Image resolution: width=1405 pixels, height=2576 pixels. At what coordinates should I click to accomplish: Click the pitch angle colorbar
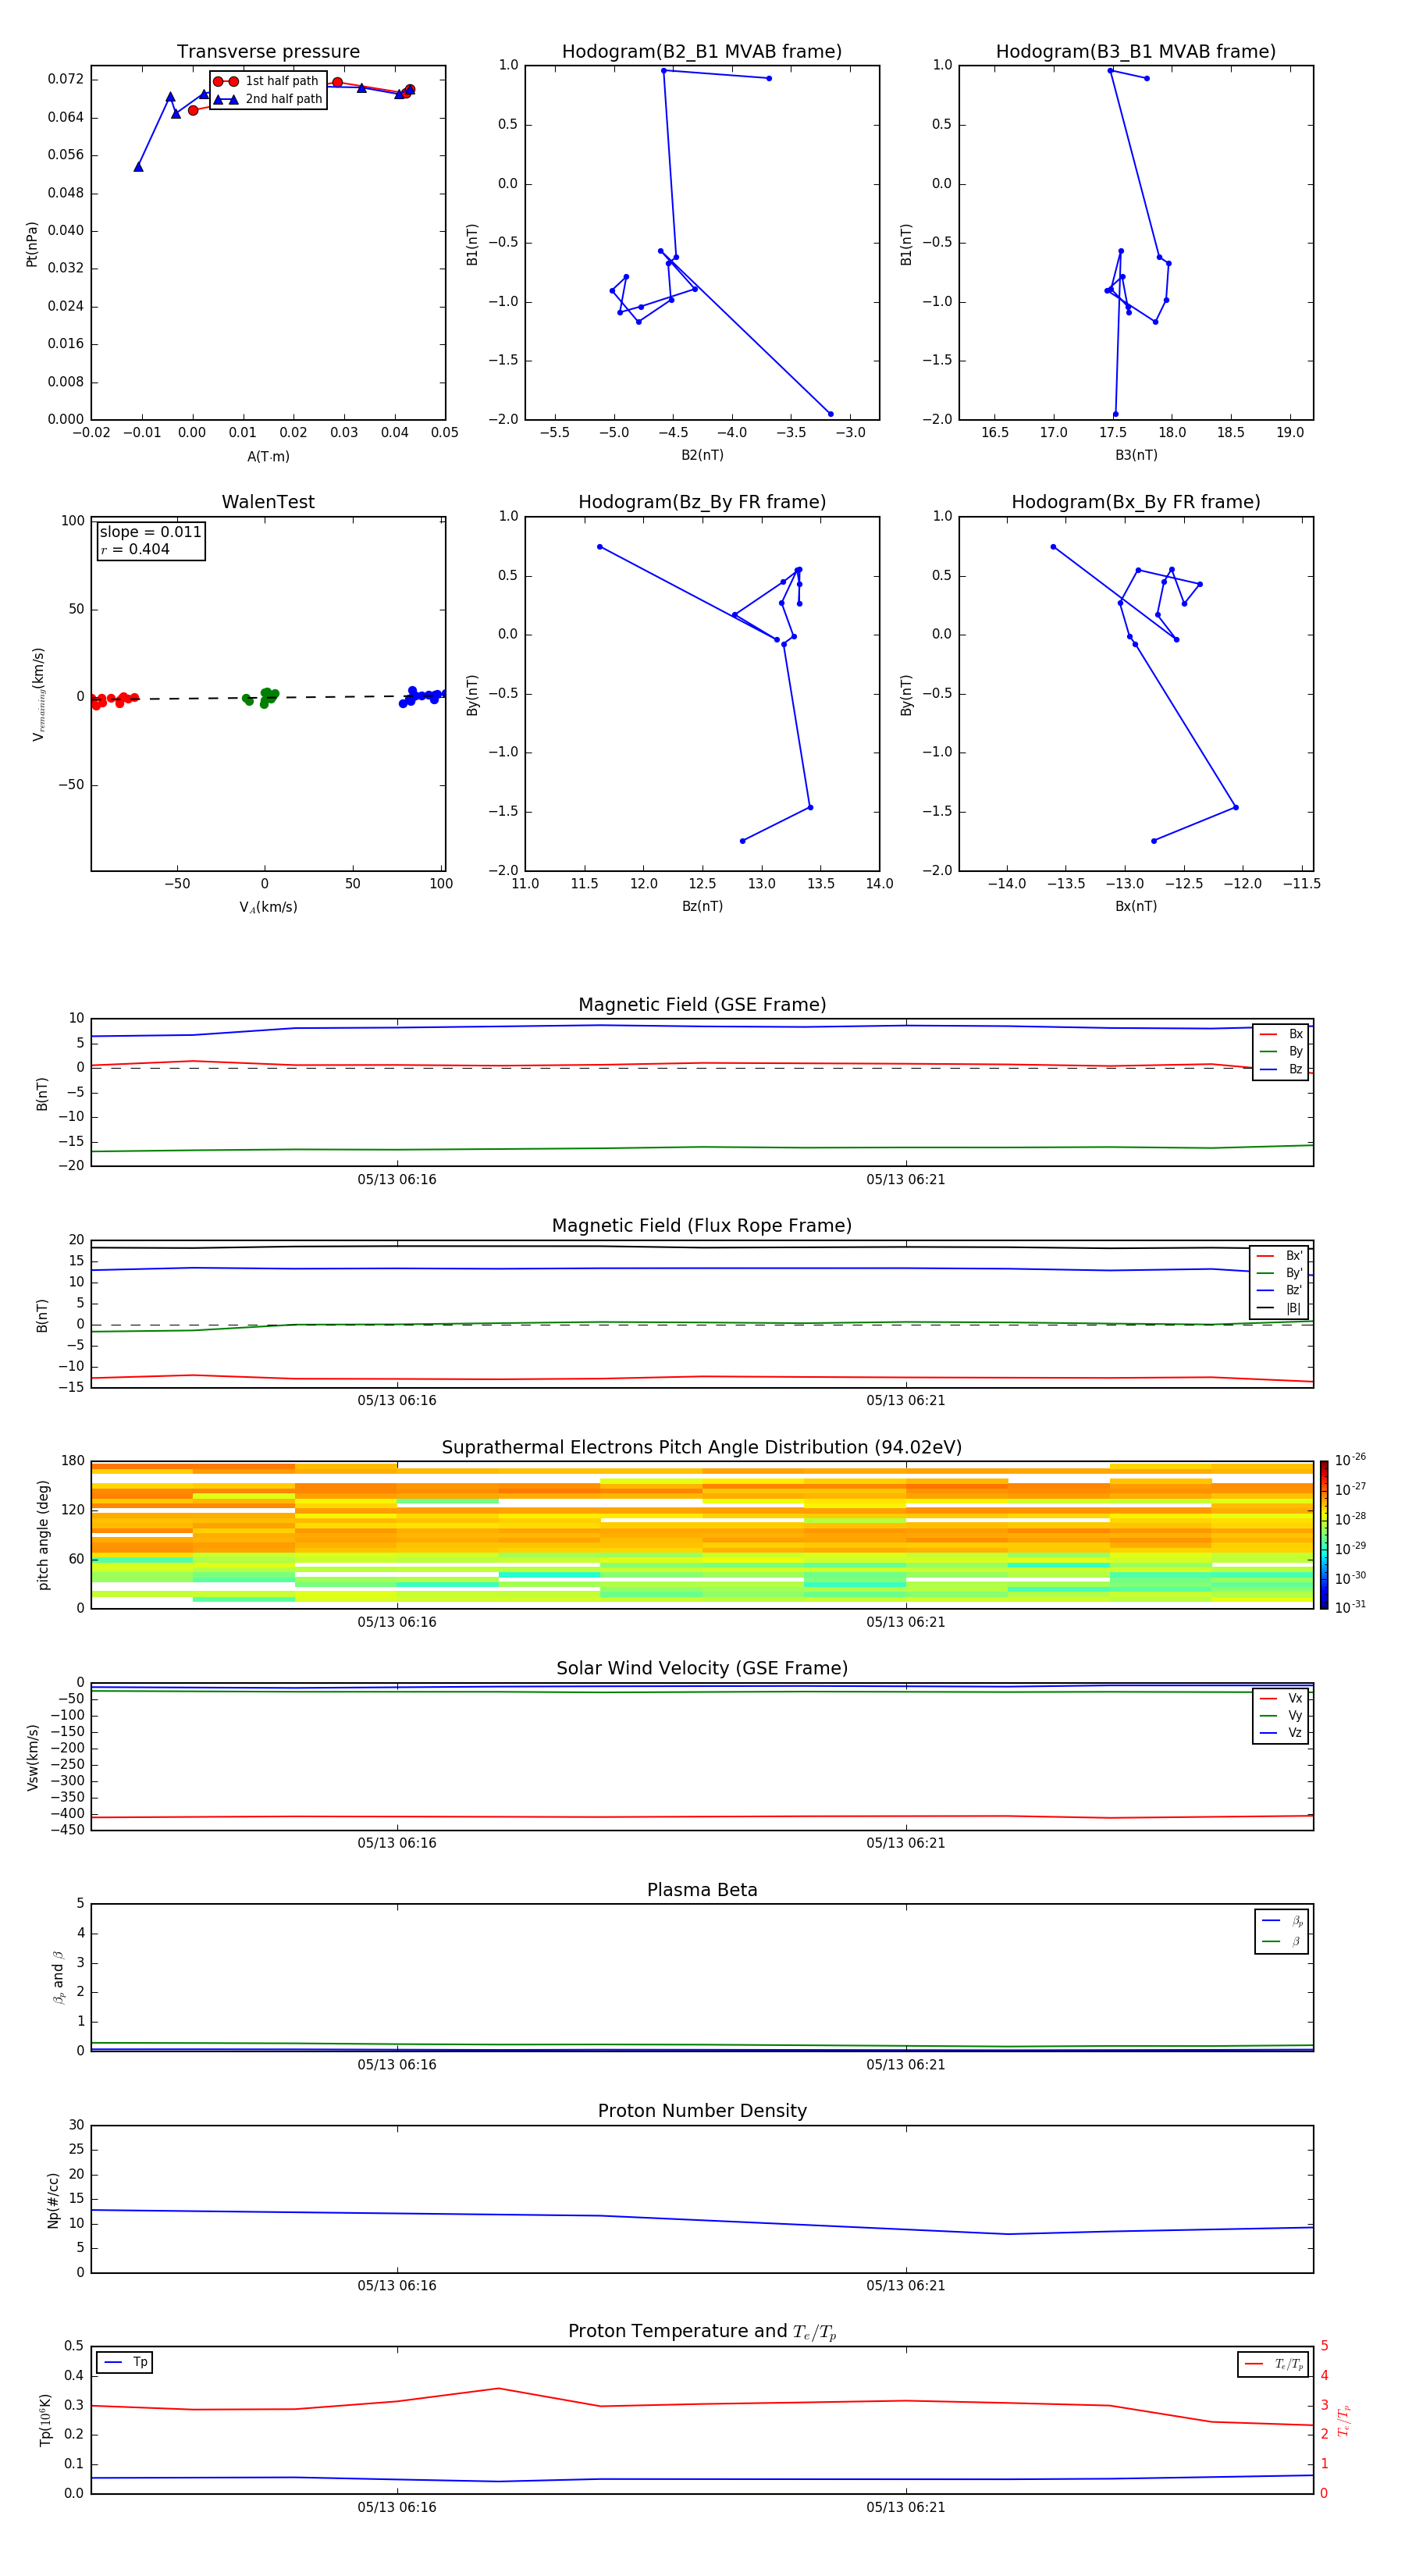[x=1324, y=1535]
